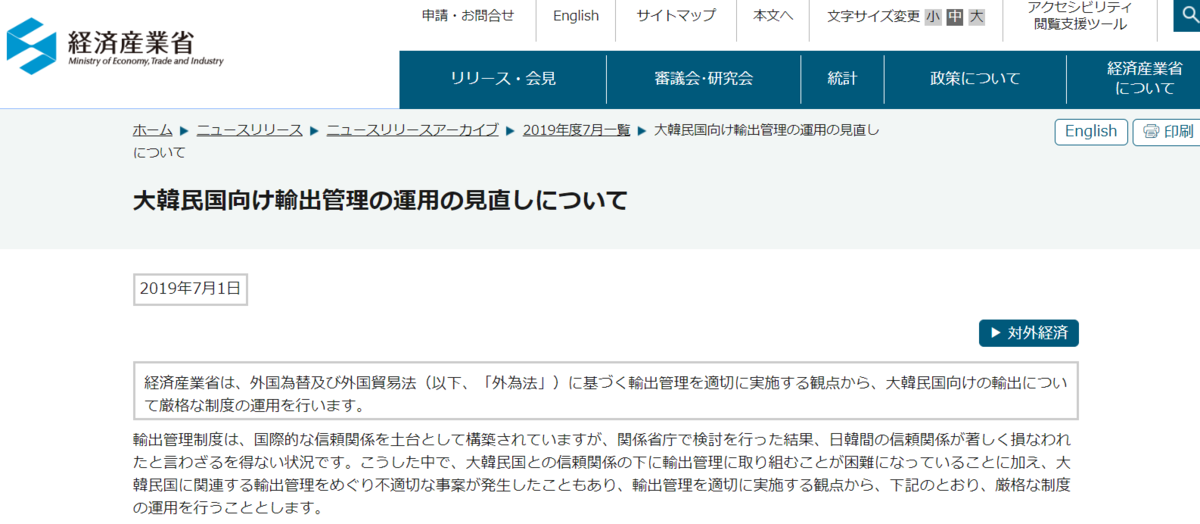Open the 政策について menu
Screen dimensions: 1200x524
[x=975, y=79]
